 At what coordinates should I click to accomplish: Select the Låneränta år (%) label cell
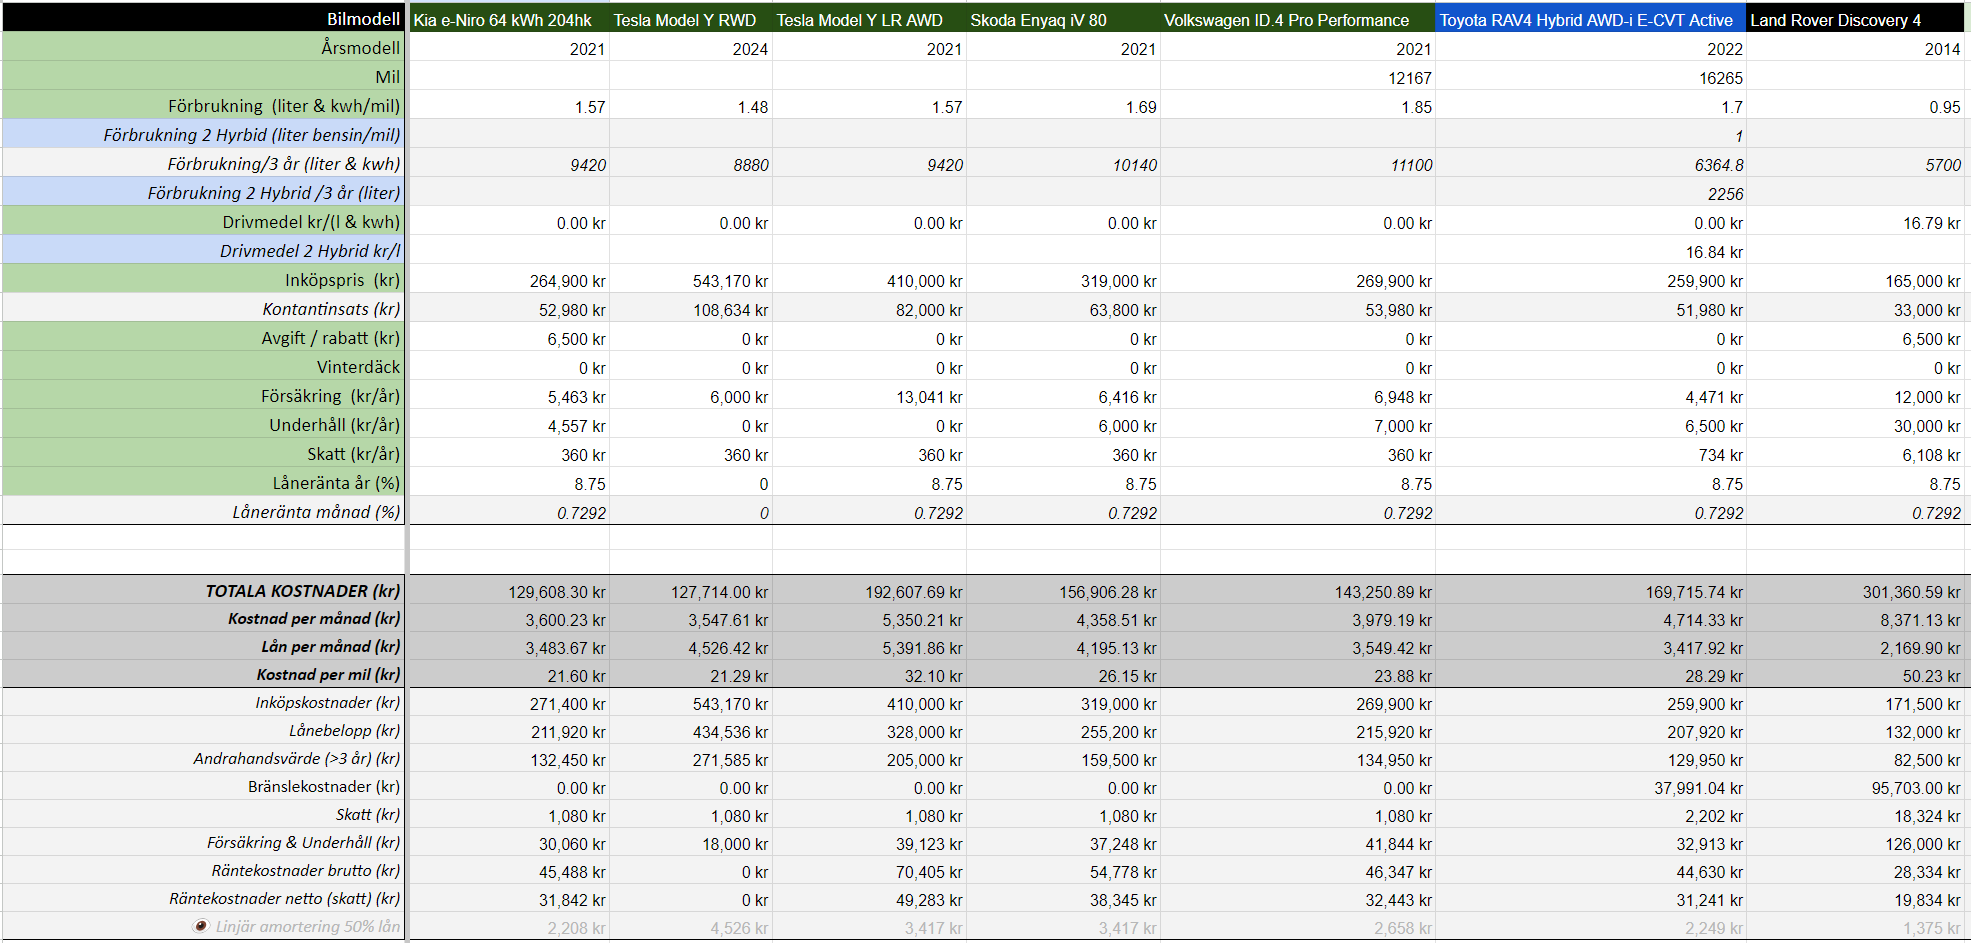(x=336, y=483)
